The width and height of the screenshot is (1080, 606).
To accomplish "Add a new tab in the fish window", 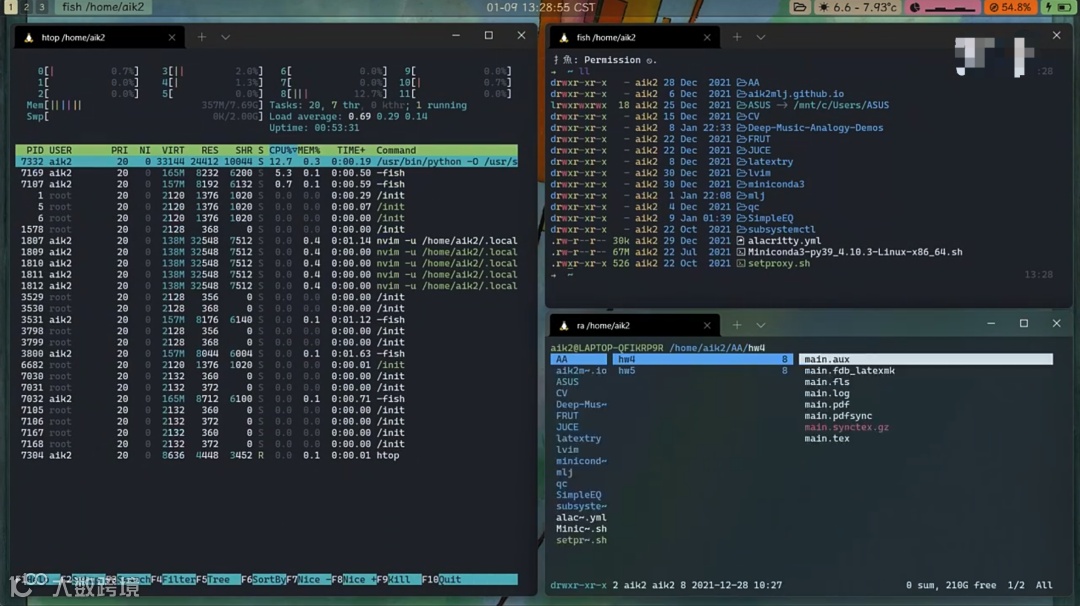I will coord(737,37).
